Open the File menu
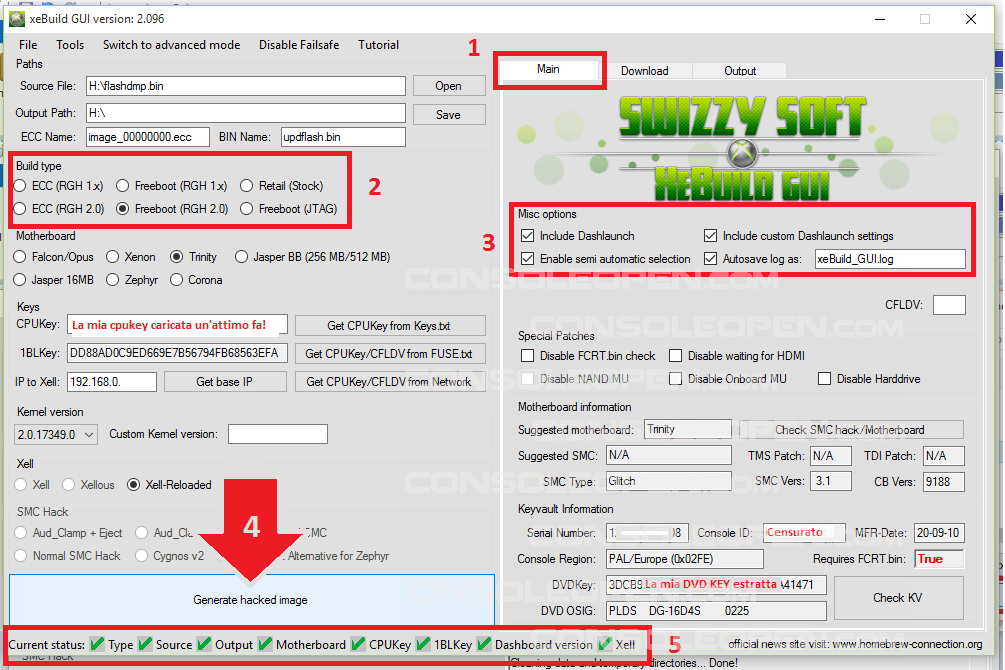This screenshot has width=1005, height=670. [x=28, y=45]
